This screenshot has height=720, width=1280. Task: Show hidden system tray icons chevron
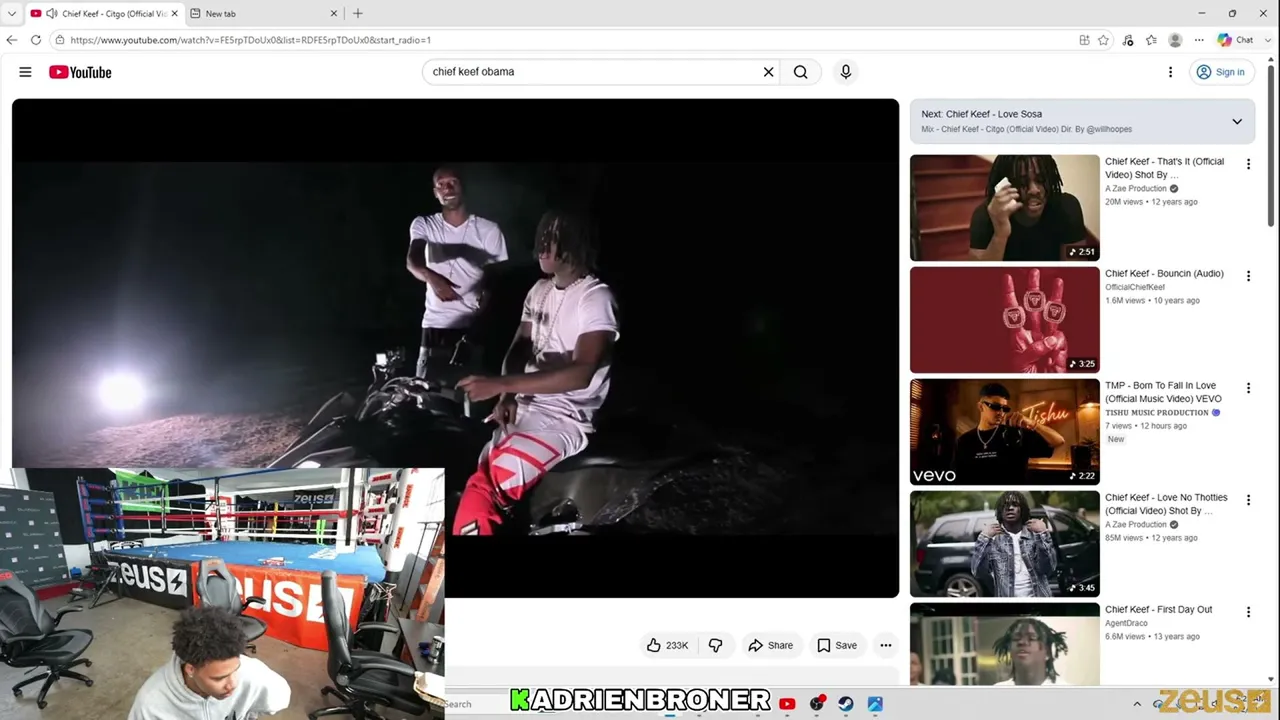point(1137,704)
